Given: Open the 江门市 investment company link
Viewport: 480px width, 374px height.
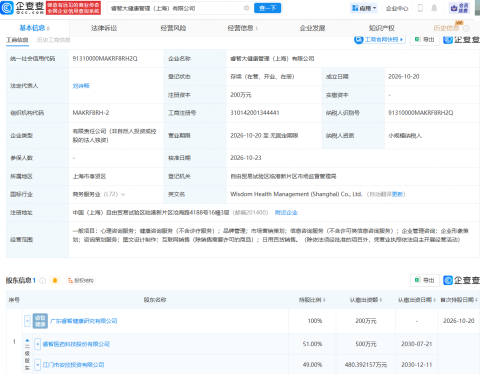Looking at the screenshot, I should coord(73,365).
